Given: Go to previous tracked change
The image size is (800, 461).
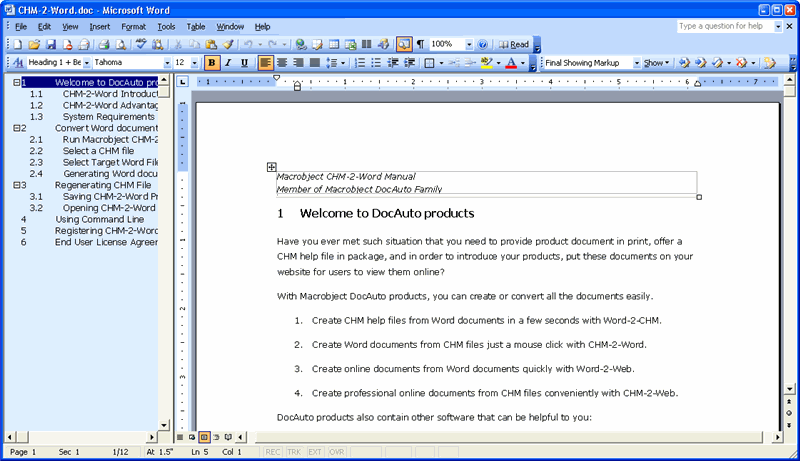Looking at the screenshot, I should 685,63.
